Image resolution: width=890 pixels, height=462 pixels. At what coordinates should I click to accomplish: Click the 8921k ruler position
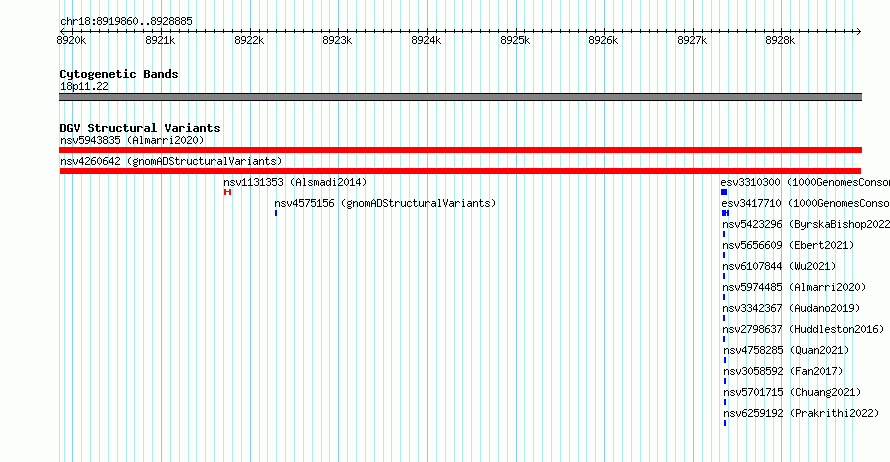click(x=160, y=40)
